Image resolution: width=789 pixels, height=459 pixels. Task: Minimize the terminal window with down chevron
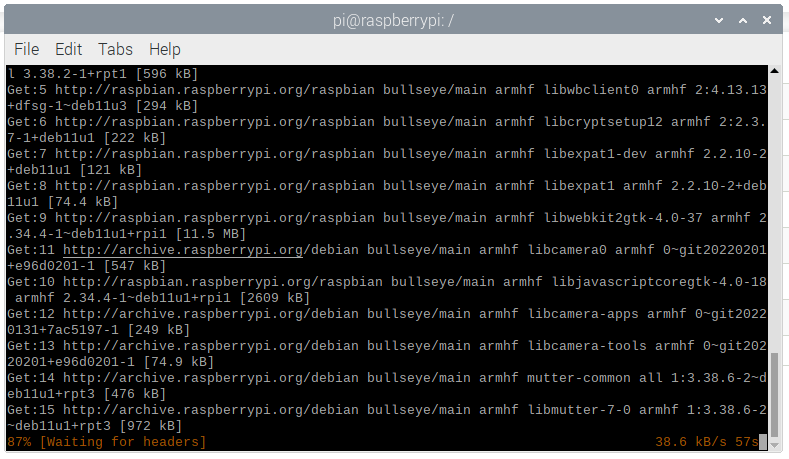(719, 20)
